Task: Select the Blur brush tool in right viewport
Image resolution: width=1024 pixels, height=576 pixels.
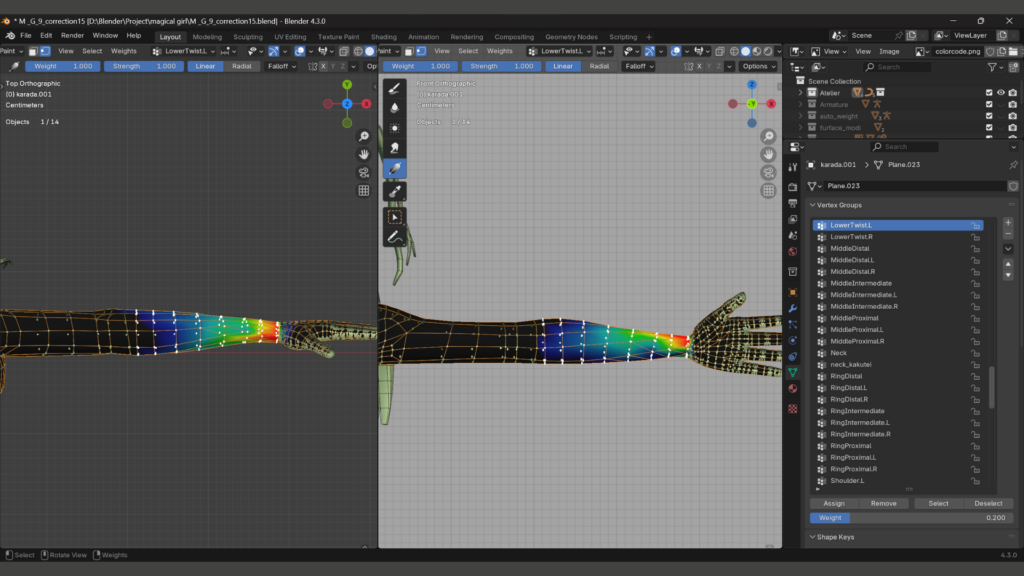Action: point(395,108)
